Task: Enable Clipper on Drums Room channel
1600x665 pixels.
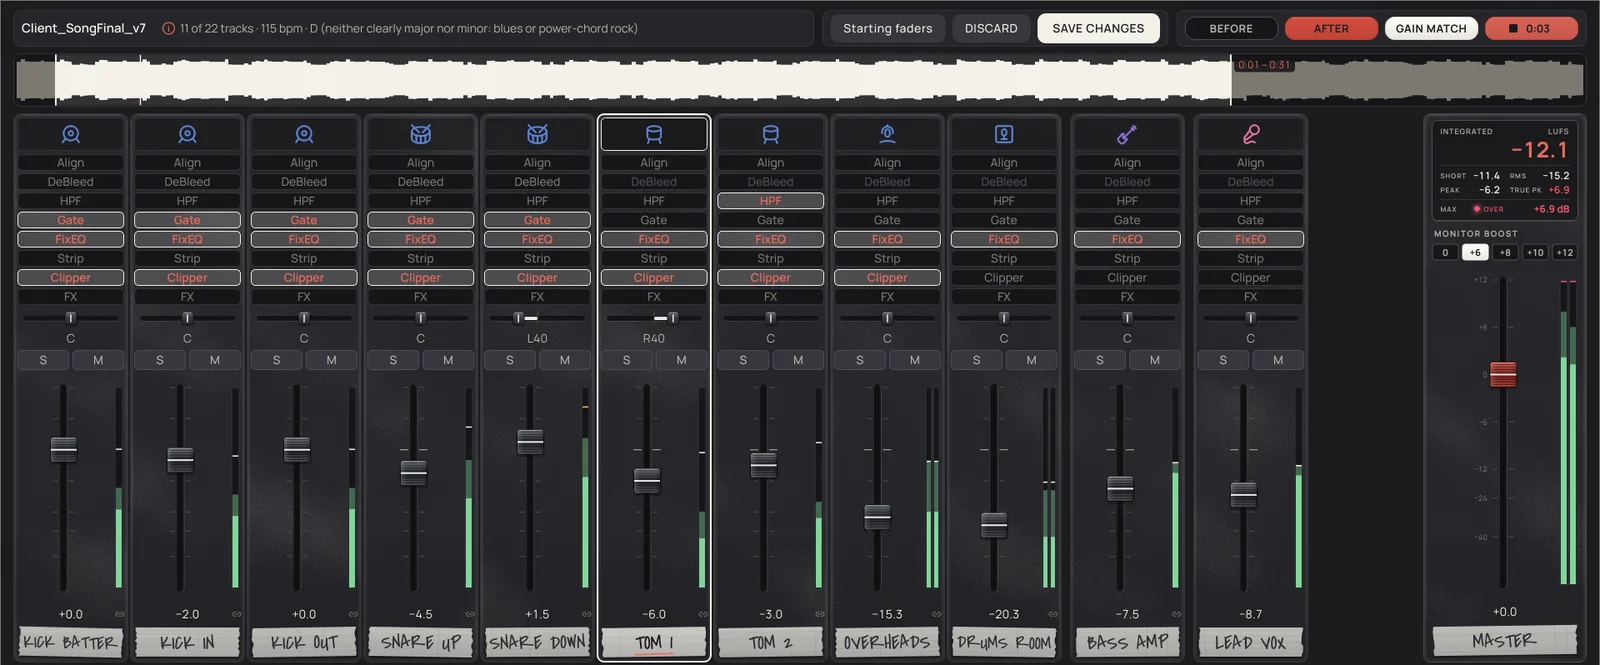Action: 1004,278
